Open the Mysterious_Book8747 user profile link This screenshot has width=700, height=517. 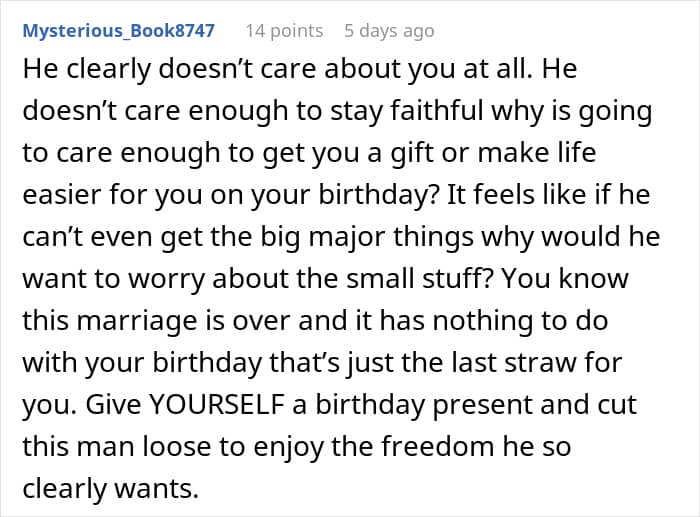[119, 30]
